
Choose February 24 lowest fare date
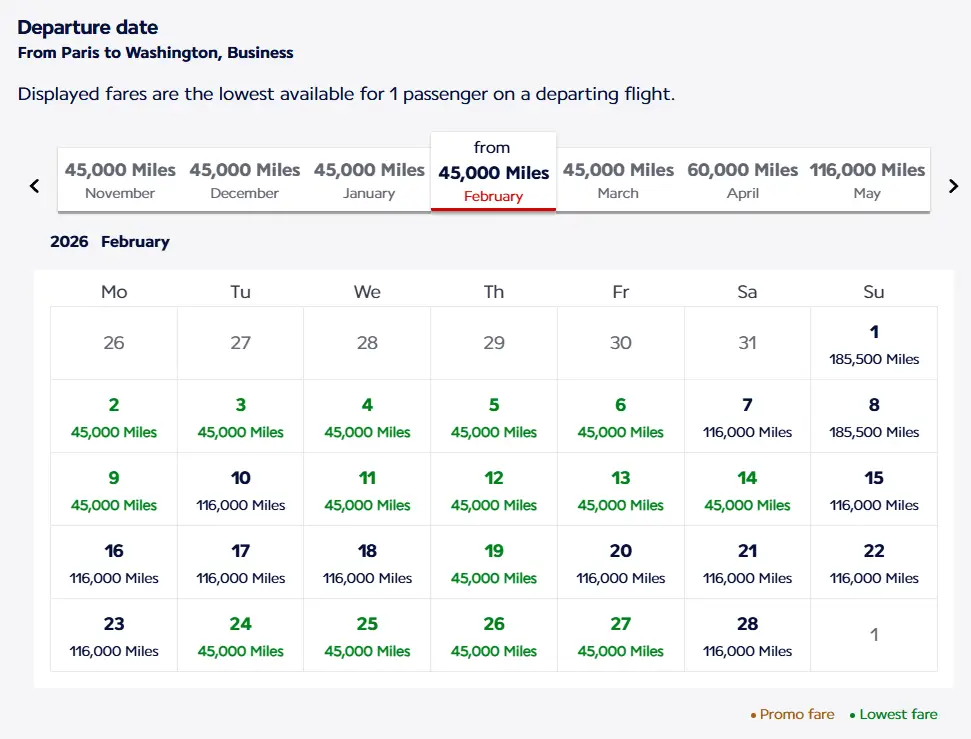coord(241,636)
